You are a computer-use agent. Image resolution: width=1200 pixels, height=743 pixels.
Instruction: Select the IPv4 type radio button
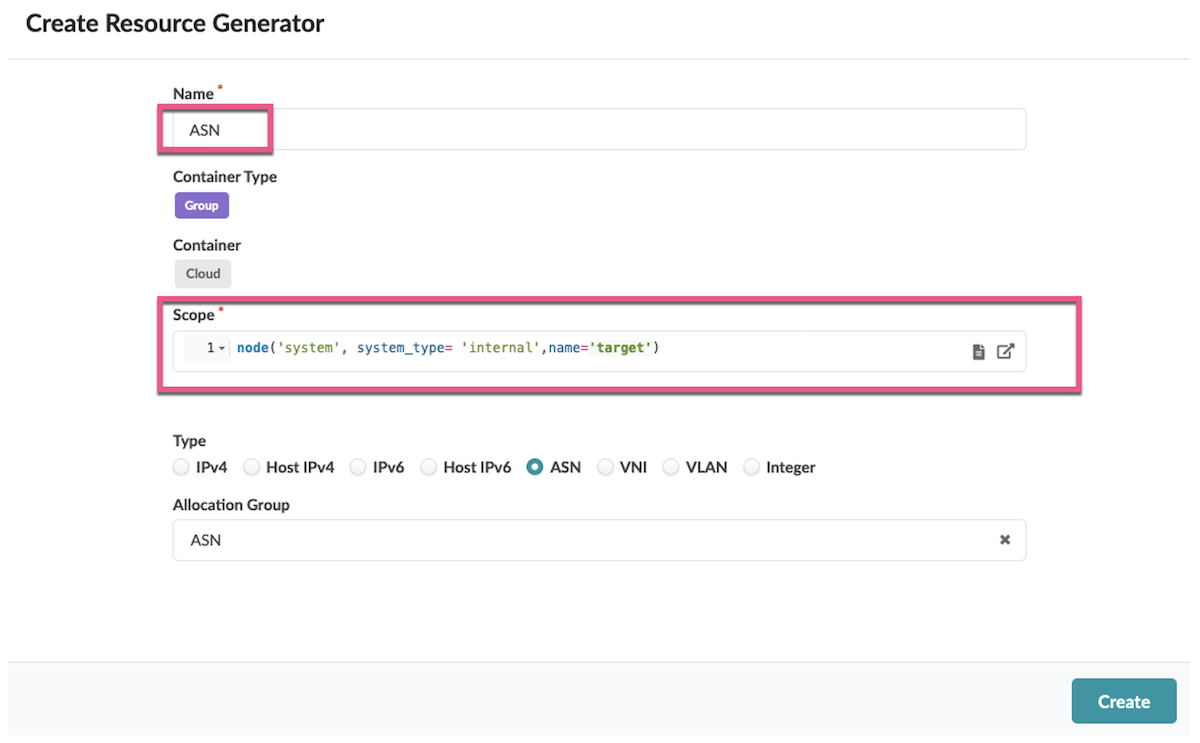[x=180, y=467]
